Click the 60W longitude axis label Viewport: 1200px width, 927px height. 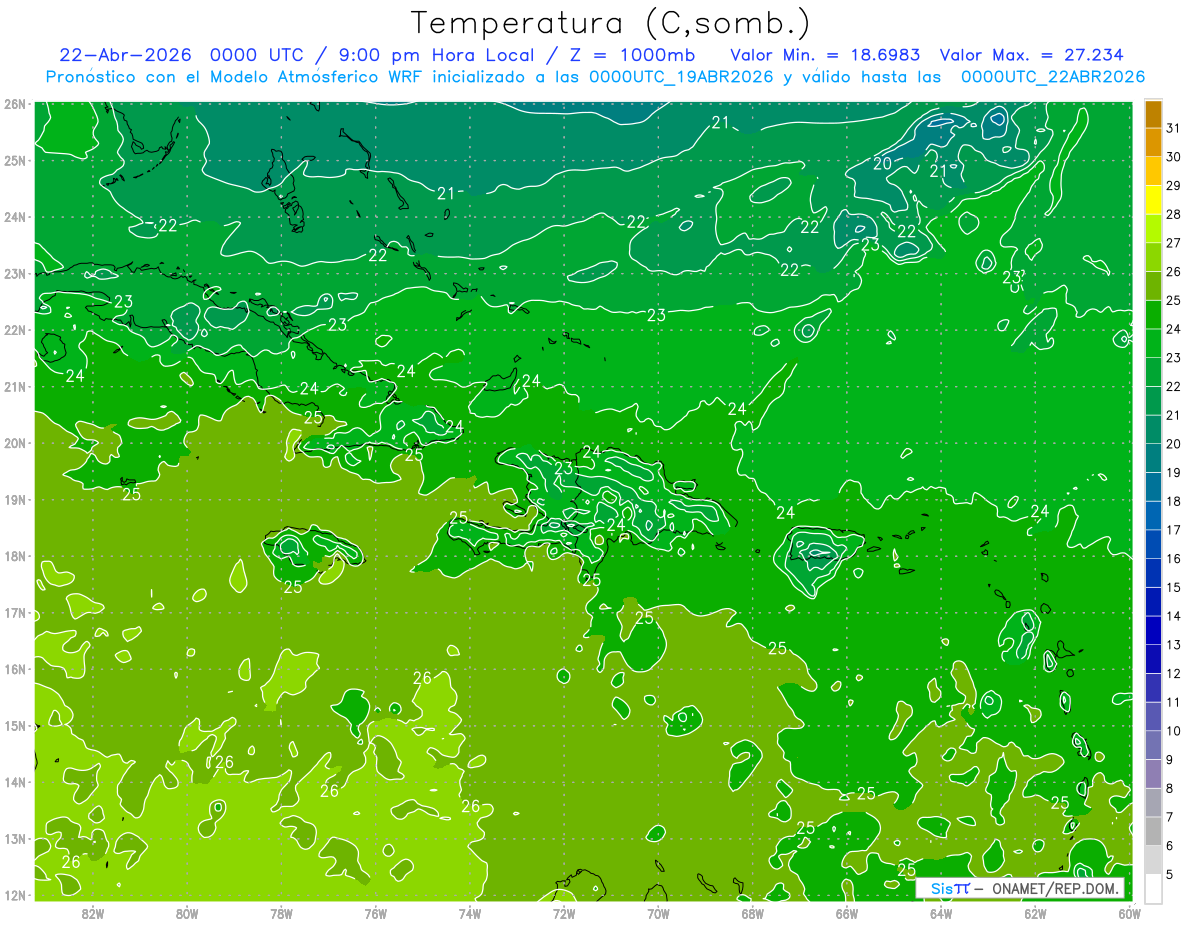point(1130,912)
